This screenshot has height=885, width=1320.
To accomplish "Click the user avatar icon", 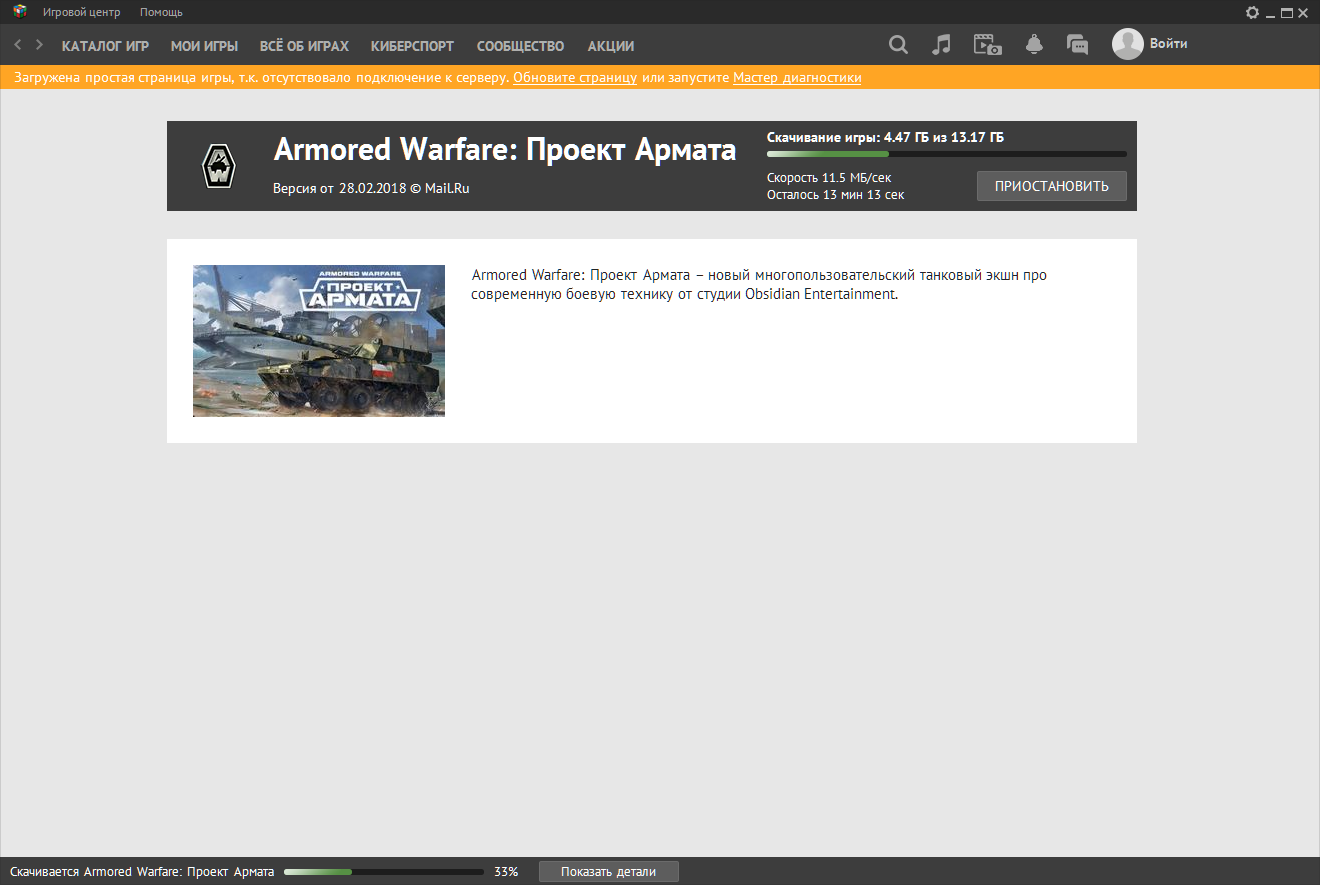I will tap(1127, 44).
